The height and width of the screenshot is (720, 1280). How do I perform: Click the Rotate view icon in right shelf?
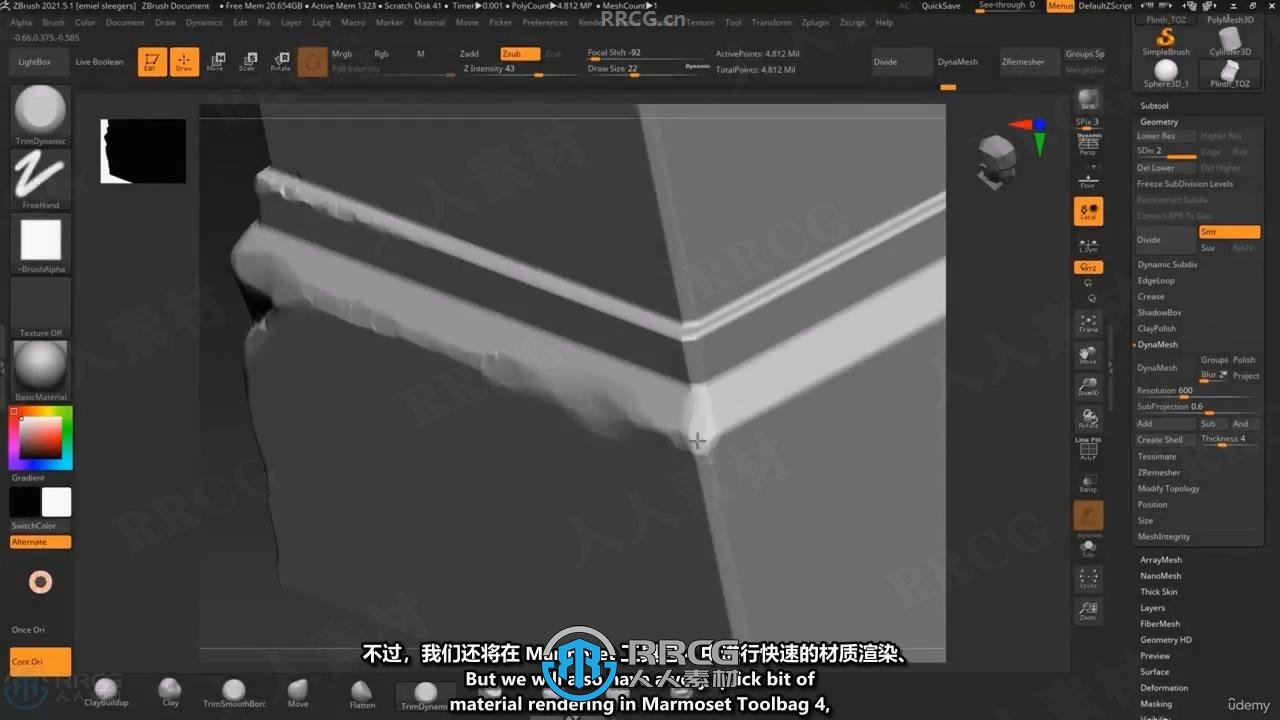(1088, 419)
